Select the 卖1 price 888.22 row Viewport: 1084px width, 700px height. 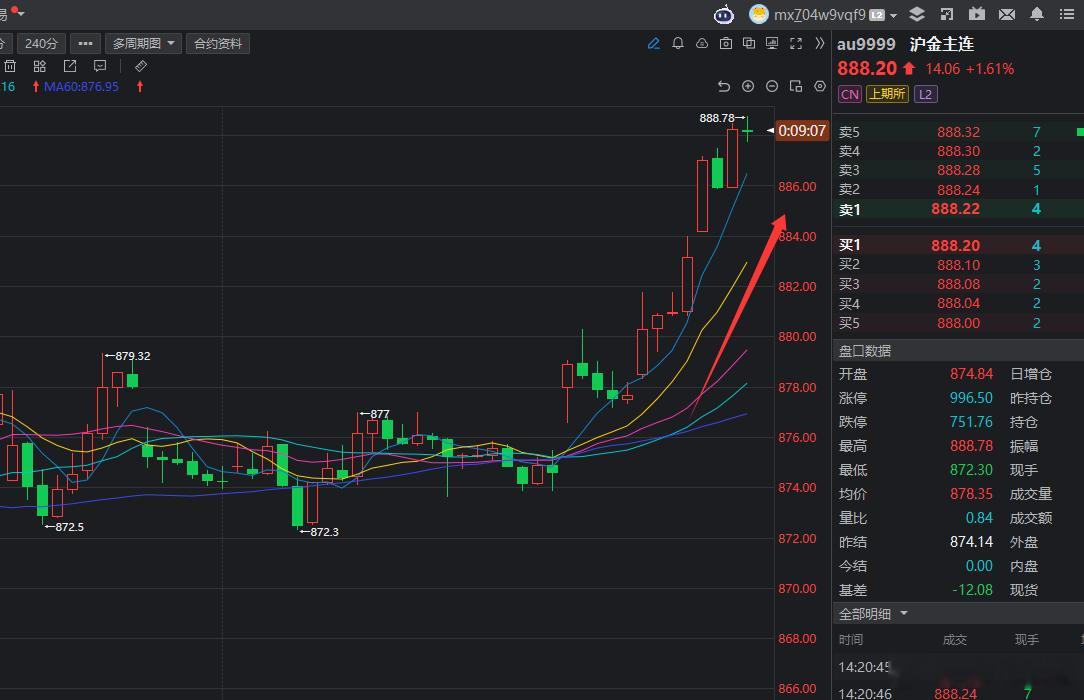[958, 209]
